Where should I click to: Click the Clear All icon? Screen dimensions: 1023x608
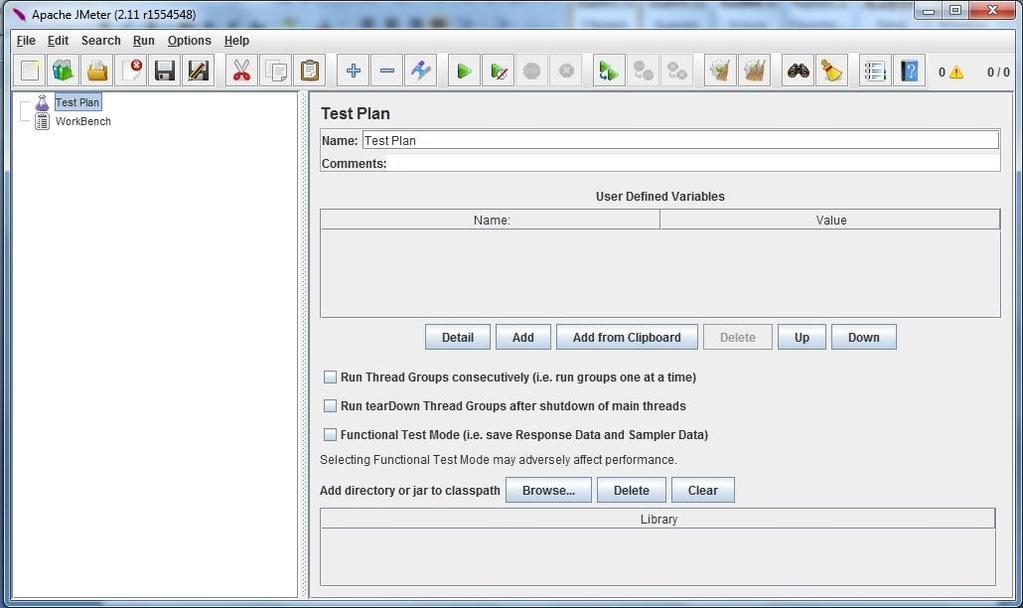pyautogui.click(x=754, y=70)
